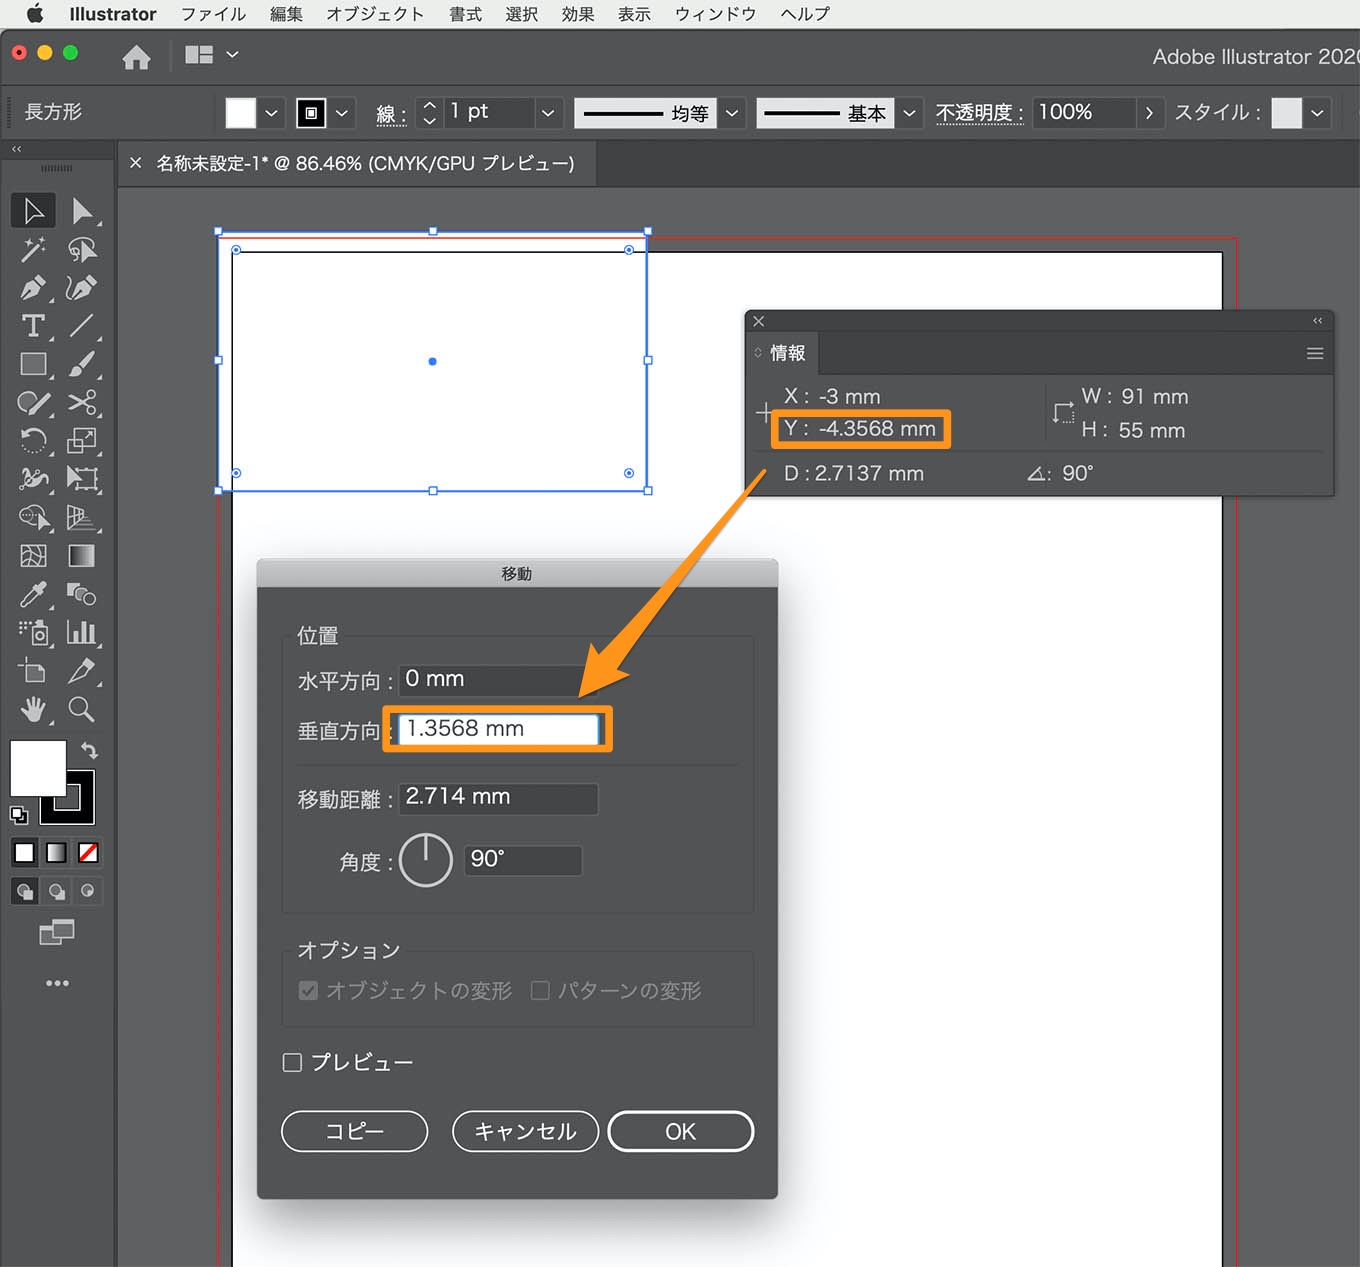Select the Width warp tool
Image resolution: width=1360 pixels, height=1267 pixels.
pyautogui.click(x=33, y=479)
